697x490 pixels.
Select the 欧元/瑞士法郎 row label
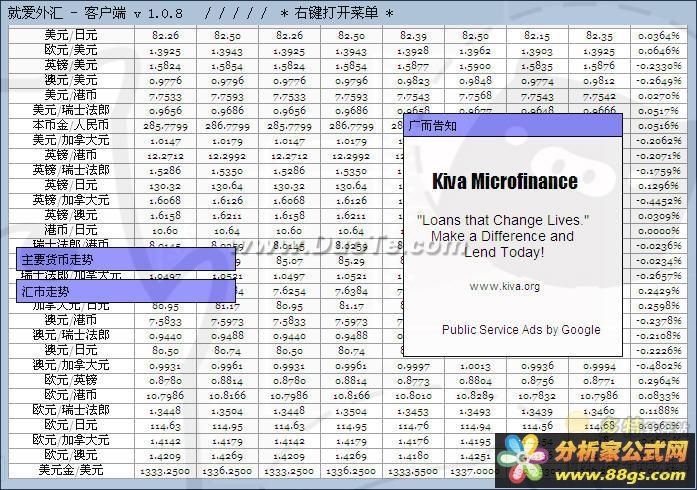point(71,410)
